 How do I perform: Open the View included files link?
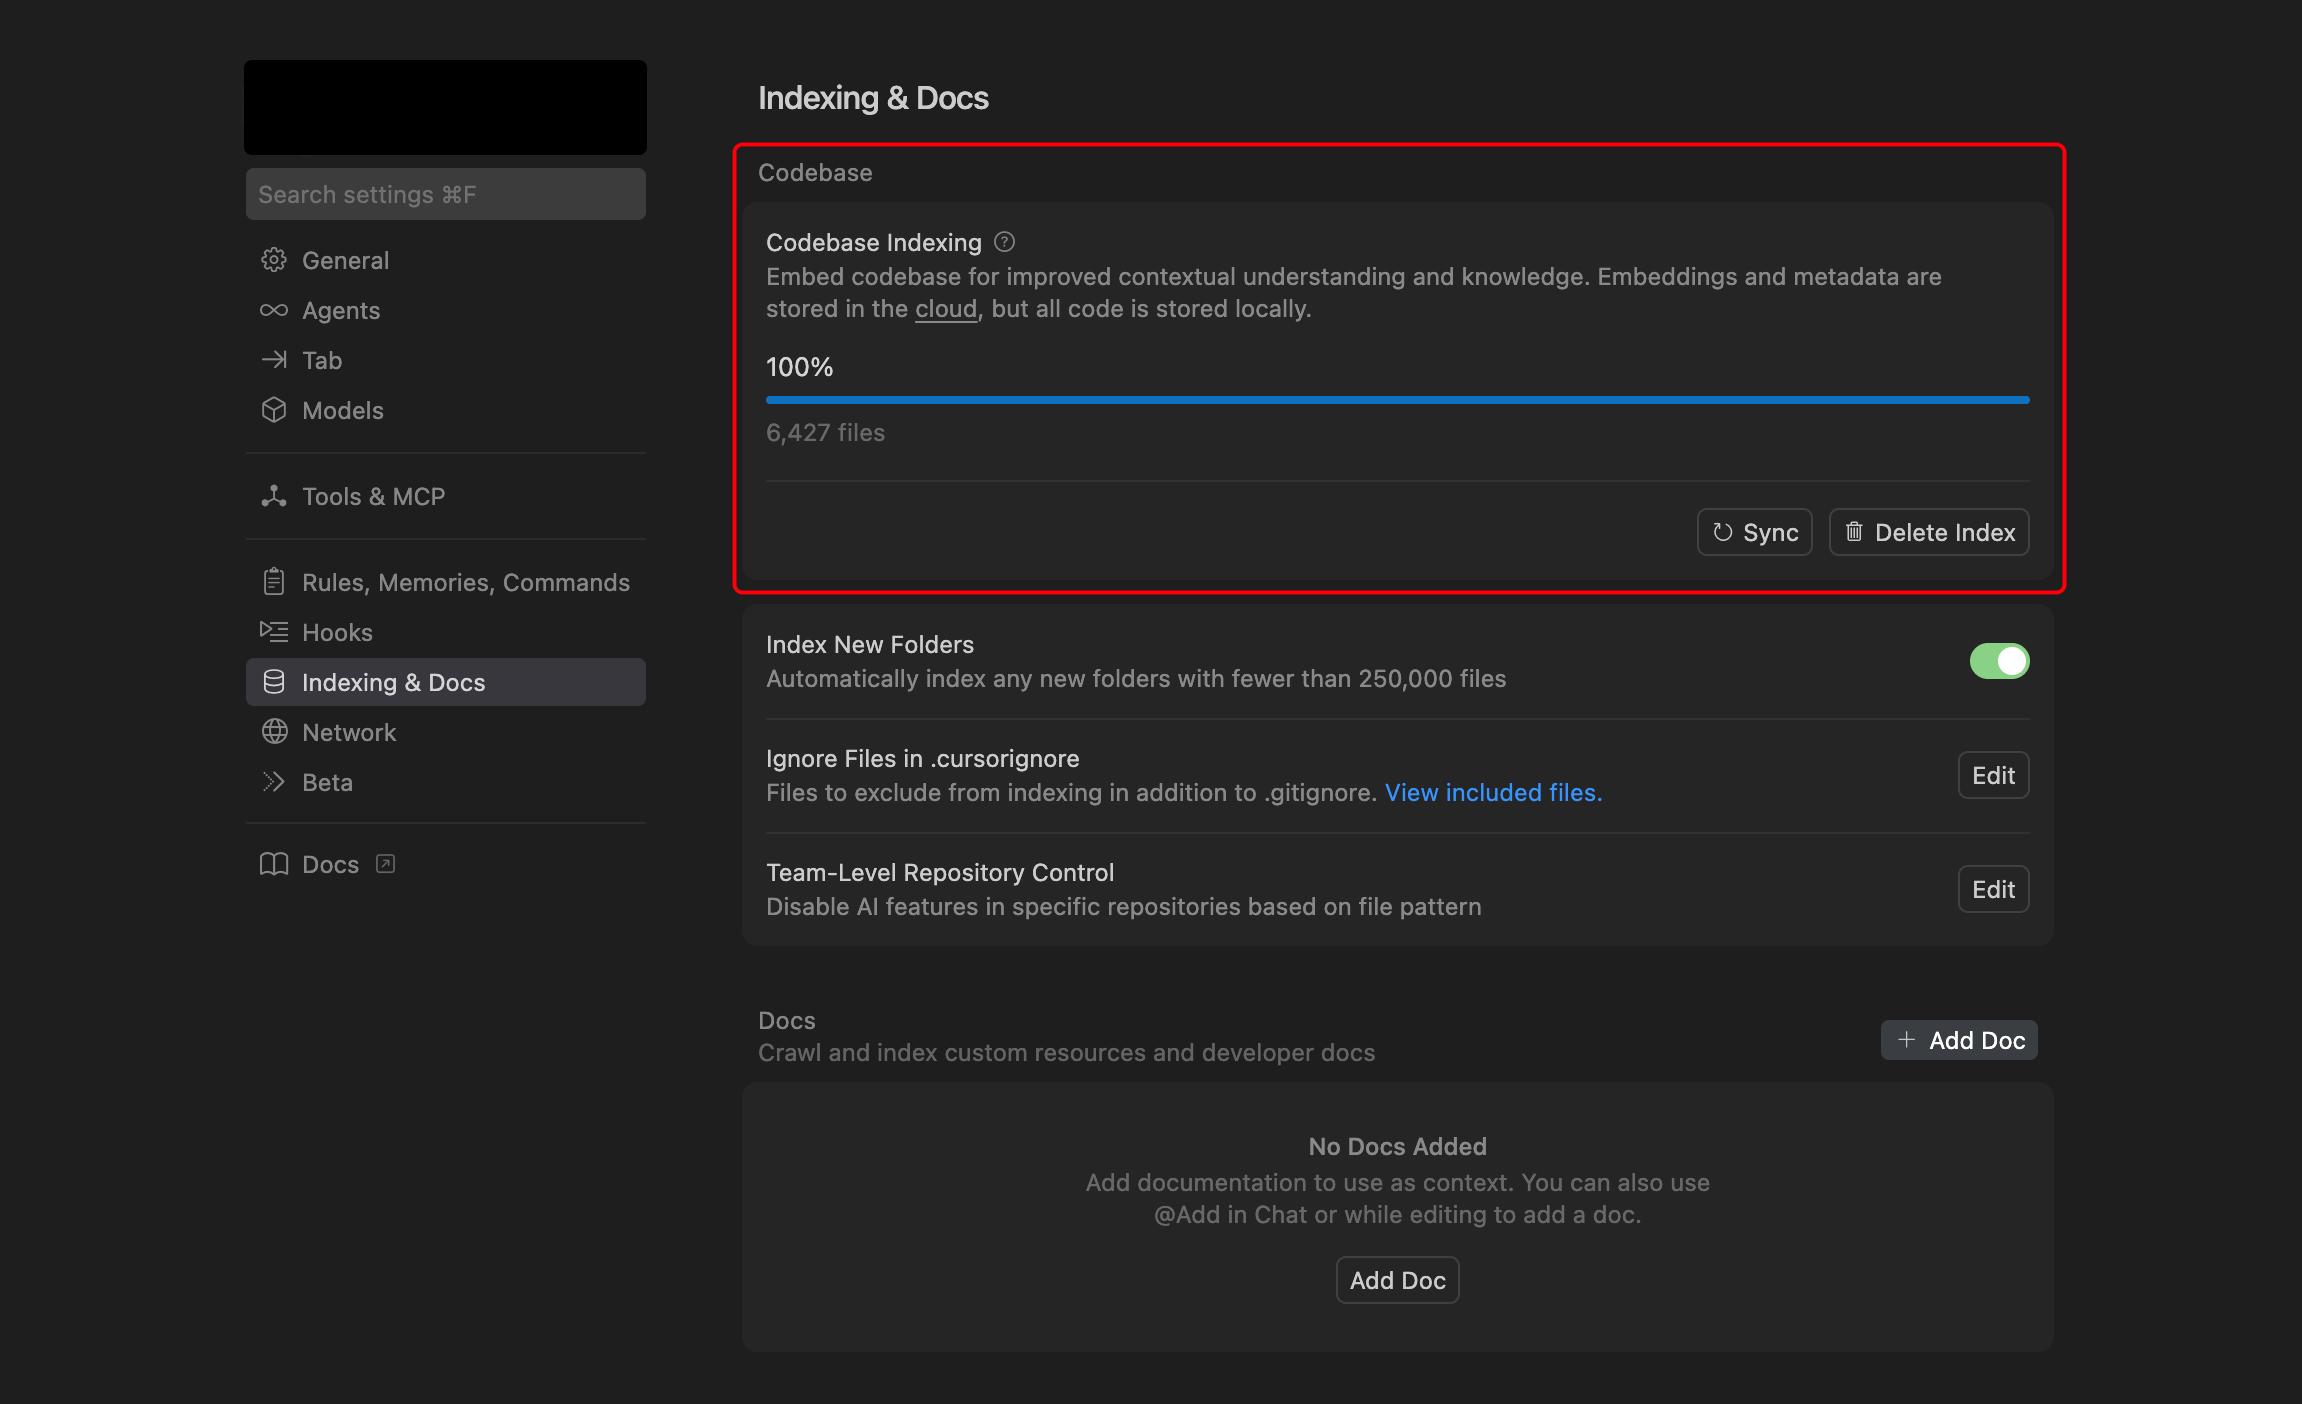coord(1492,792)
